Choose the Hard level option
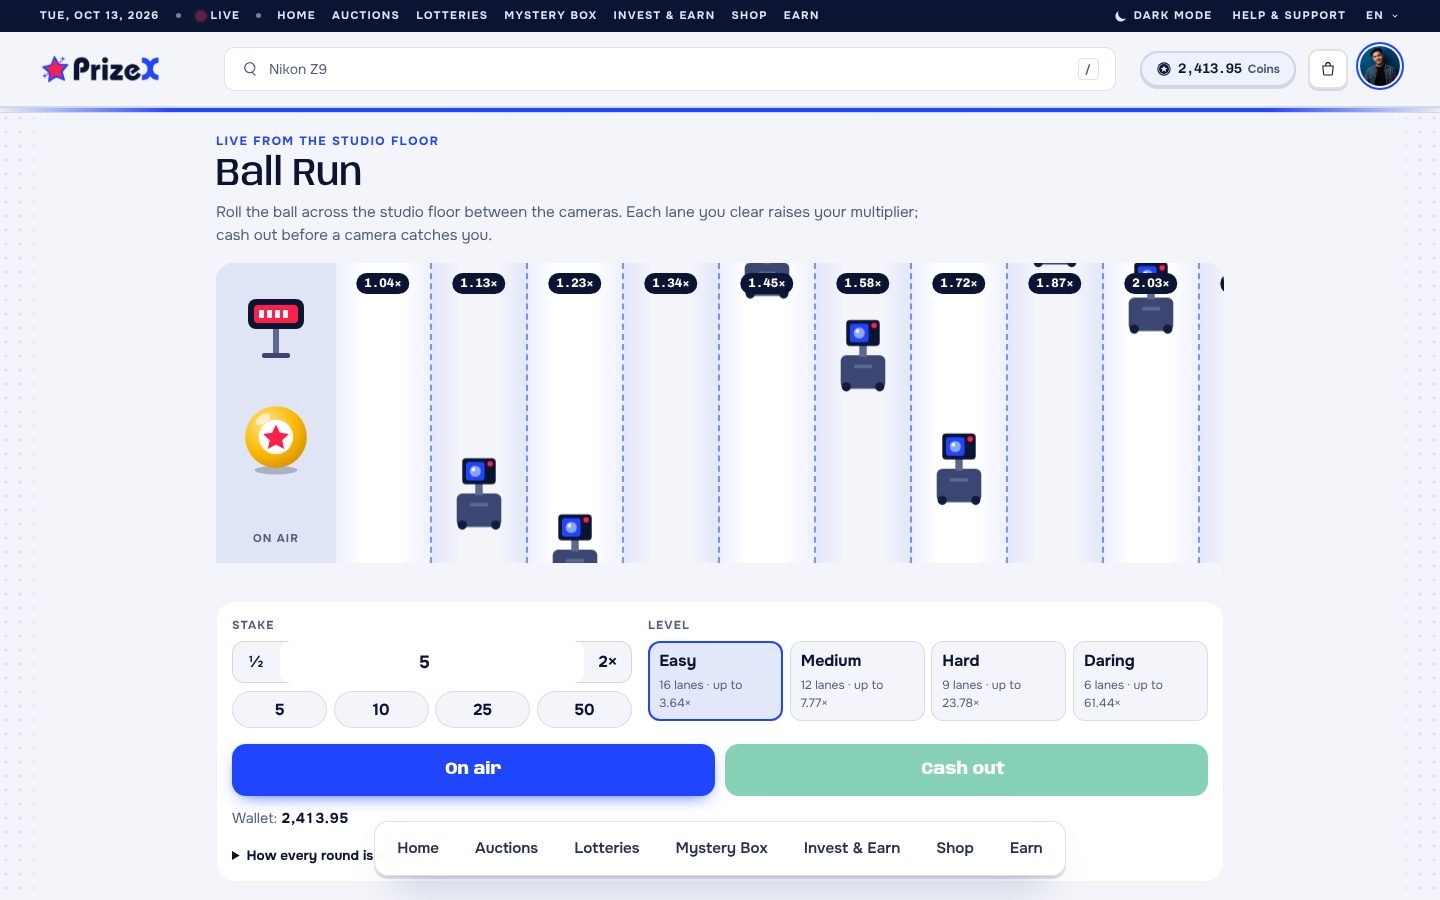 click(x=998, y=681)
